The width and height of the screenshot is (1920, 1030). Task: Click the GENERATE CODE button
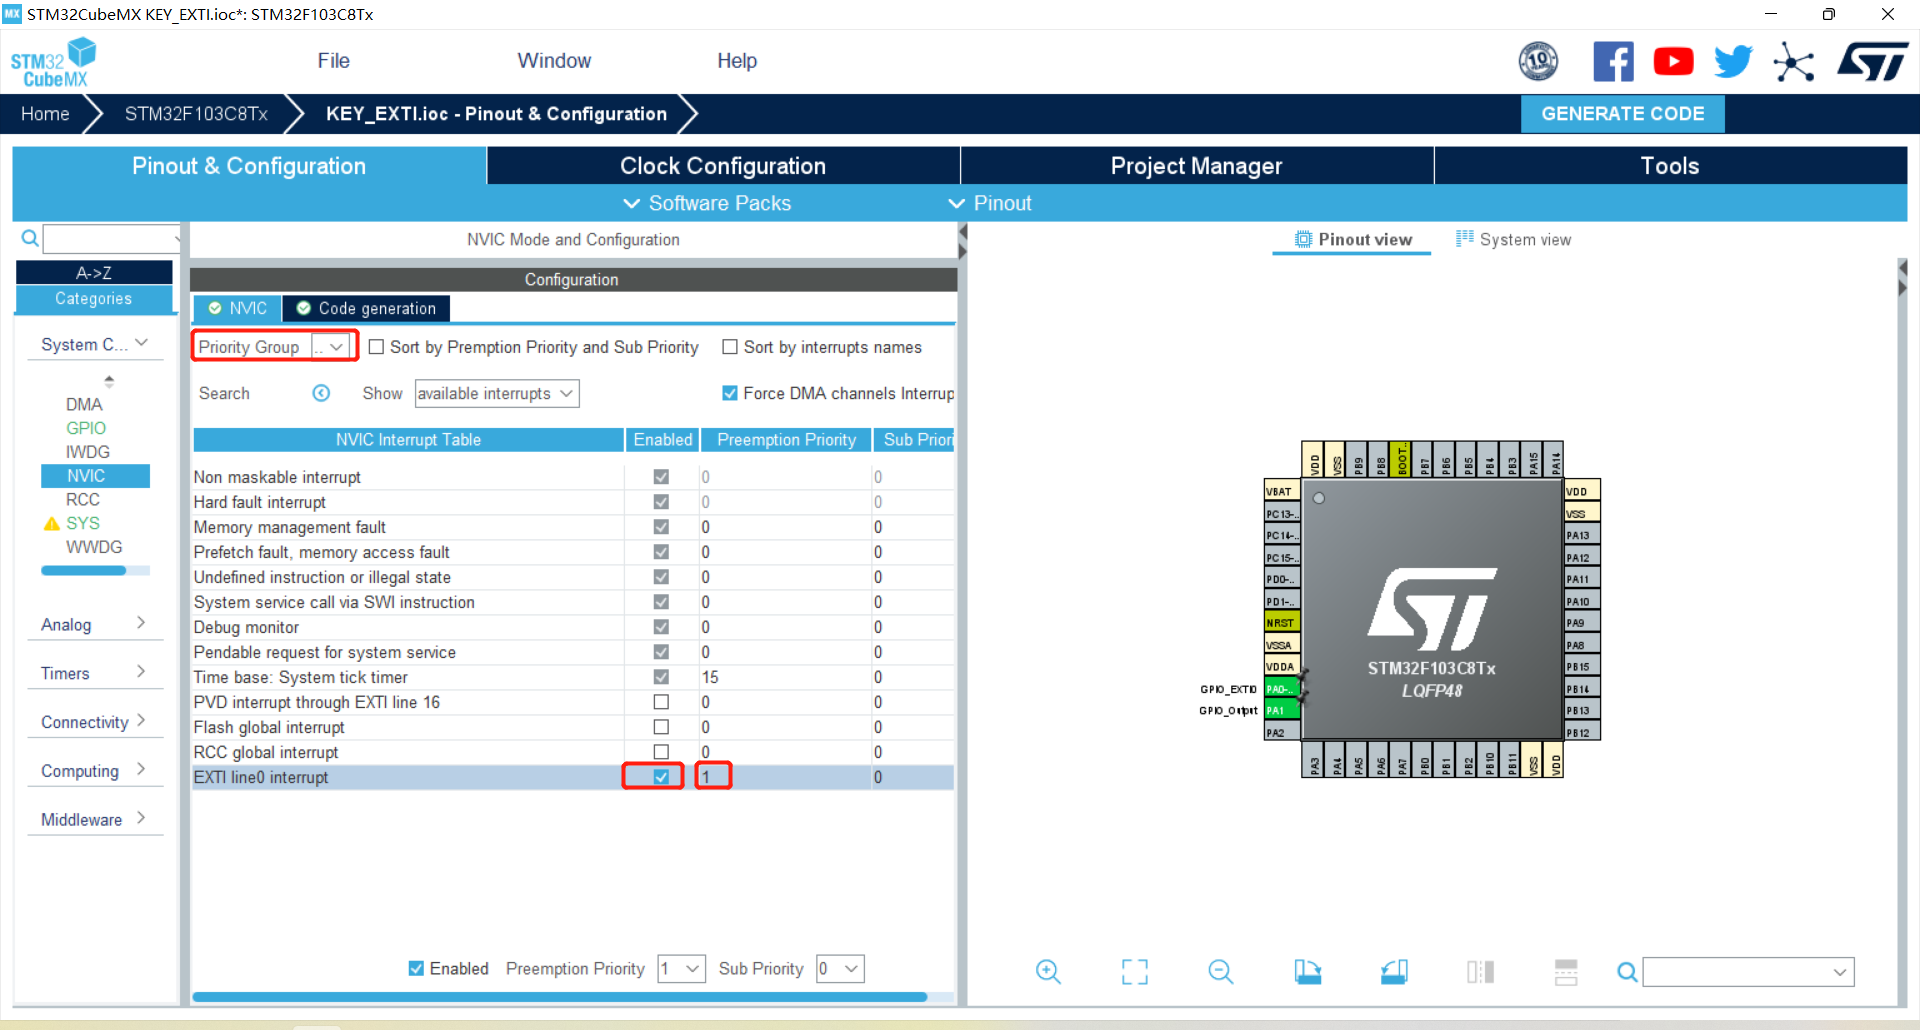1622,113
